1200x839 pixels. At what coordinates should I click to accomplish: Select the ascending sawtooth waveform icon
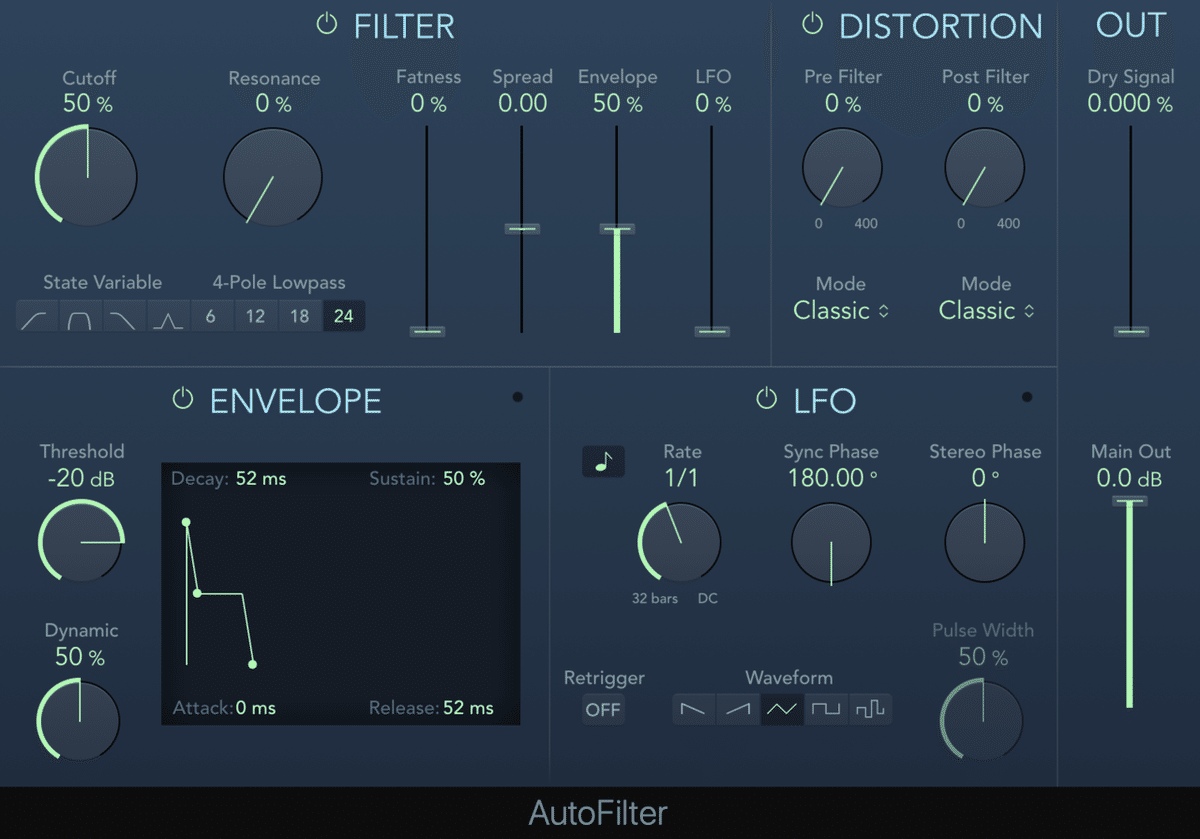point(737,709)
